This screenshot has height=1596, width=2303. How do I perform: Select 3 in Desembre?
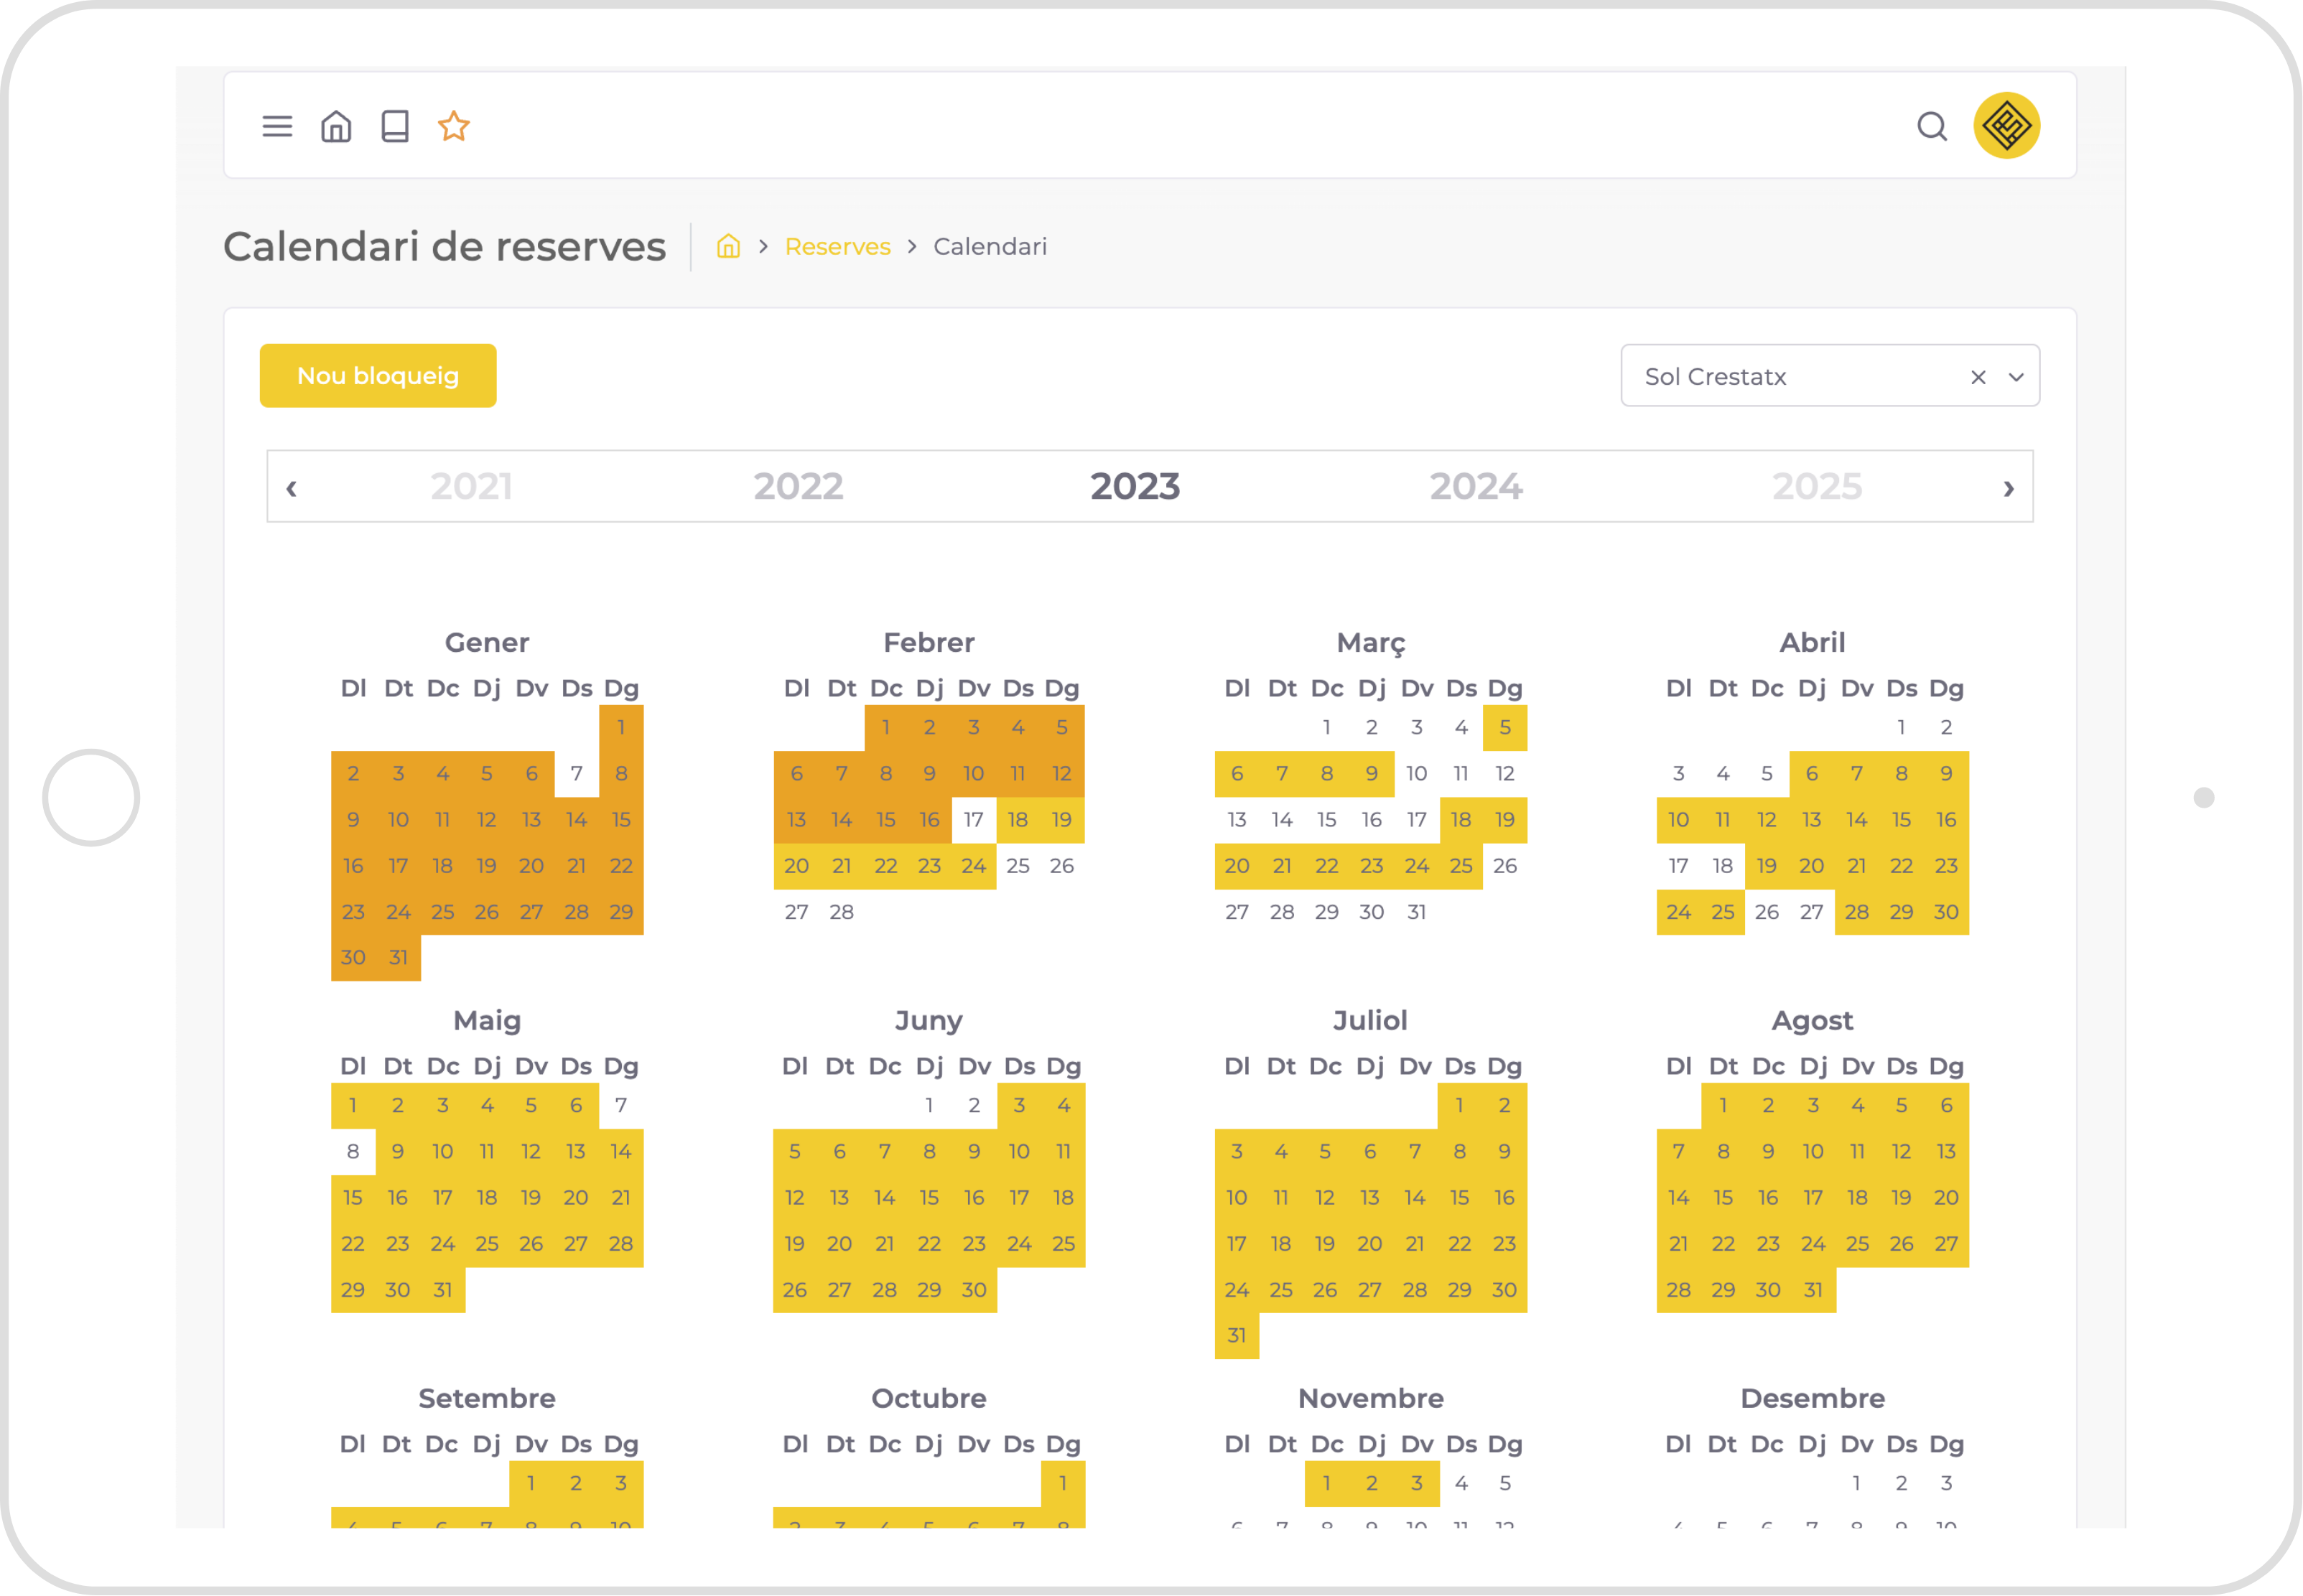click(x=1946, y=1484)
